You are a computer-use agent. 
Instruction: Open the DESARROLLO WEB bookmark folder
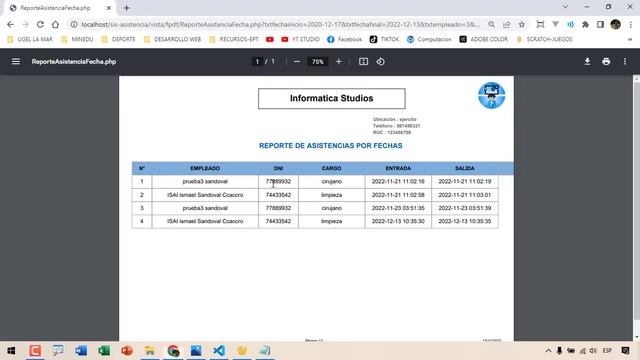[x=172, y=39]
